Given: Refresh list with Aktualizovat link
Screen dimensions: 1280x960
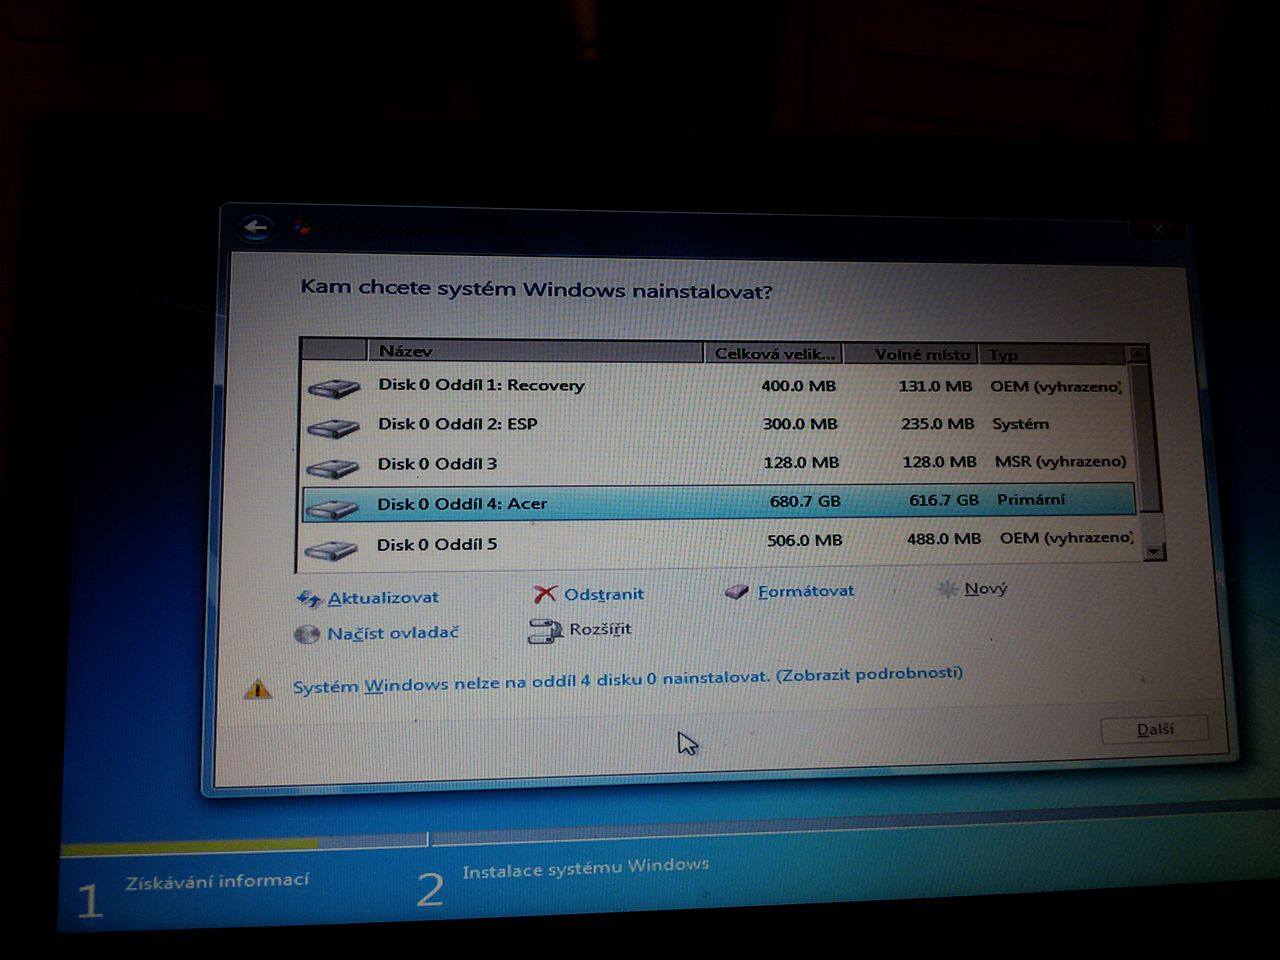Looking at the screenshot, I should pos(383,597).
